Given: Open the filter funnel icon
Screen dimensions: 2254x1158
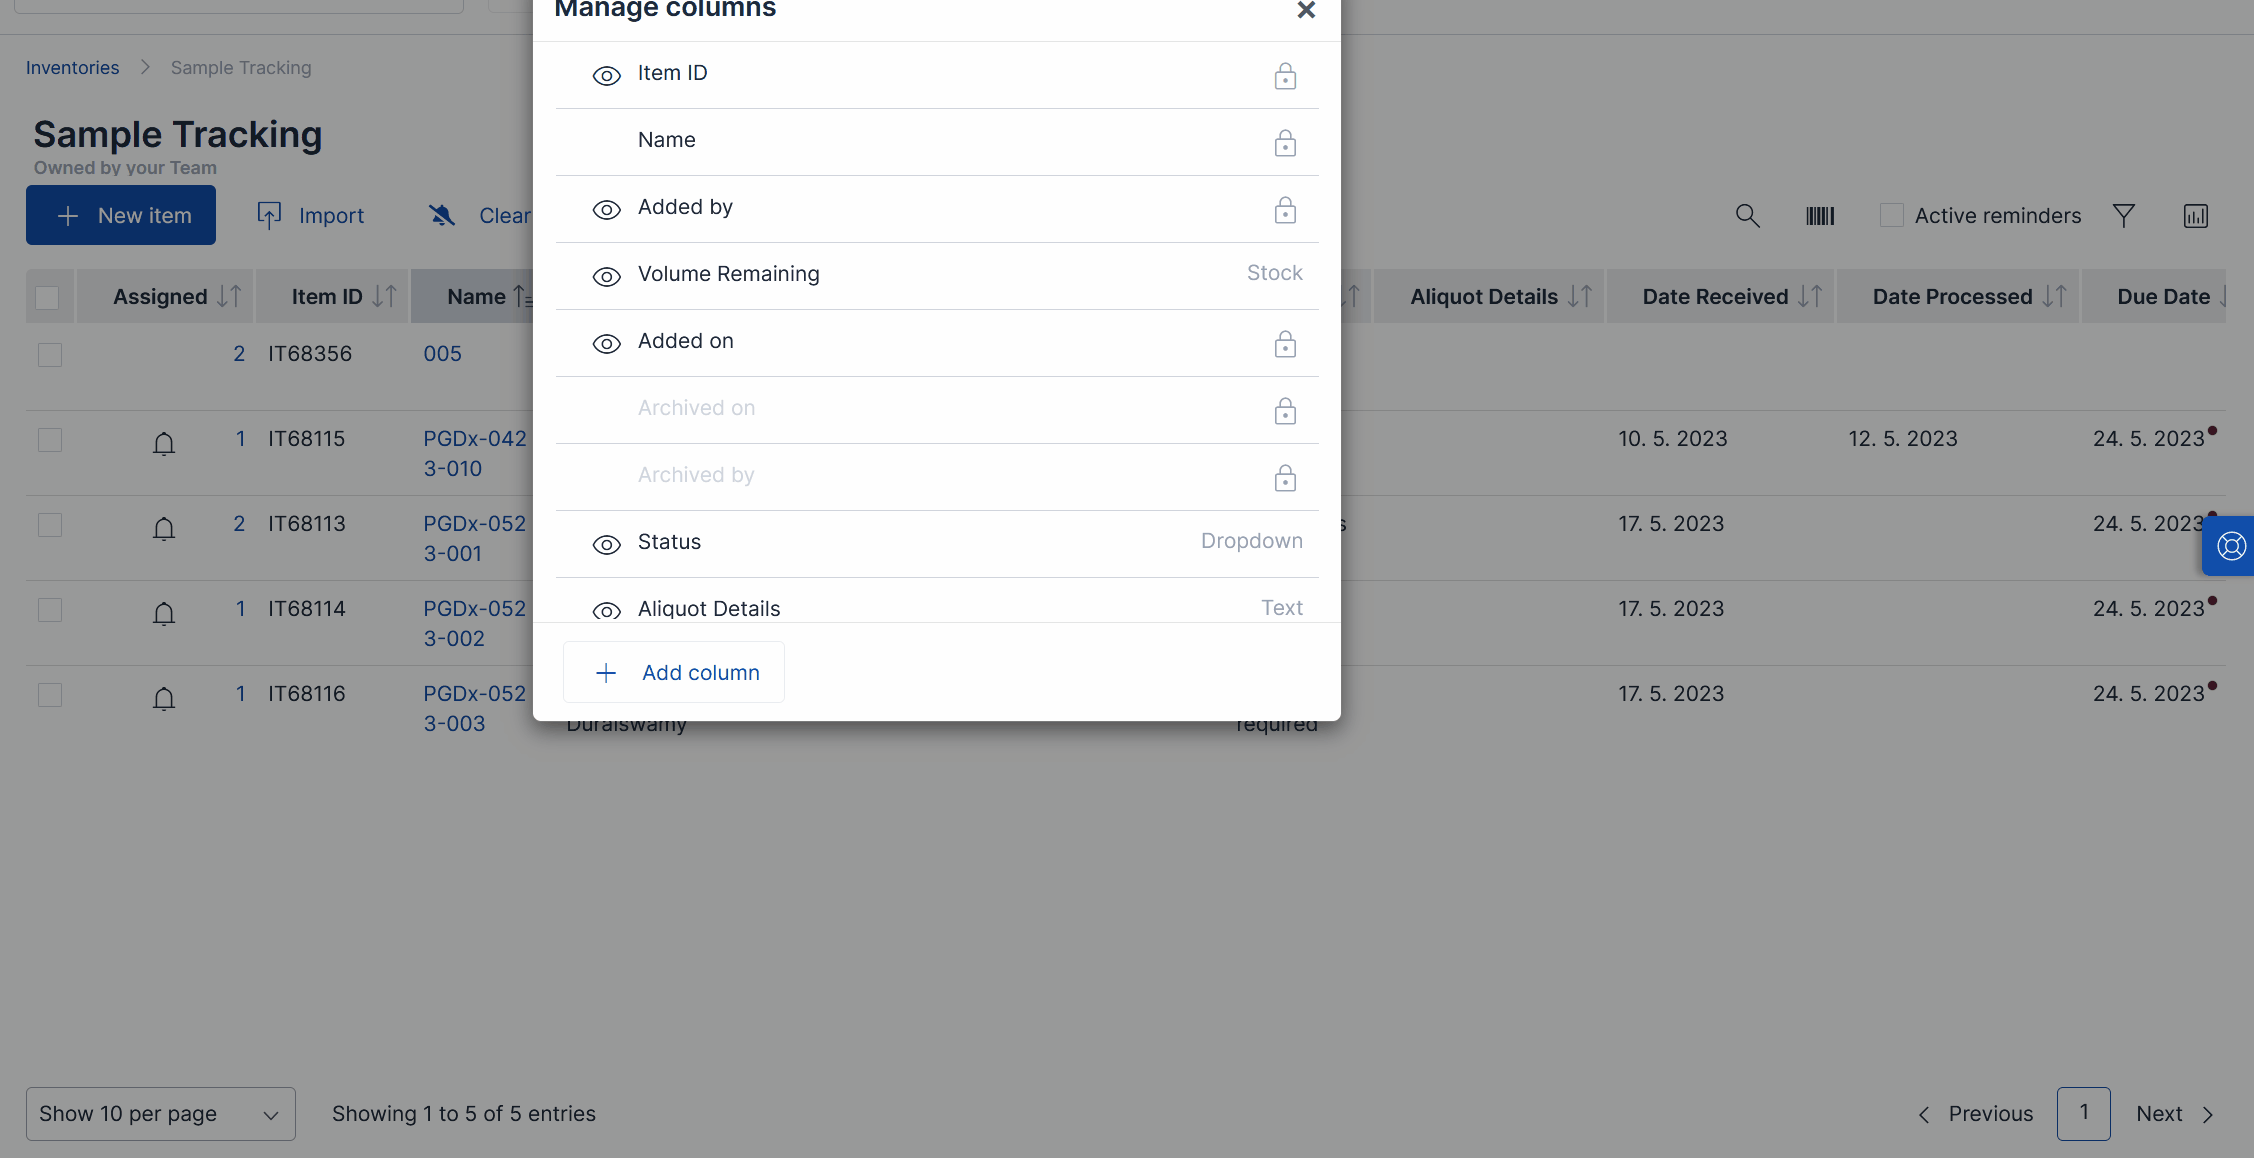Looking at the screenshot, I should click(x=2123, y=216).
